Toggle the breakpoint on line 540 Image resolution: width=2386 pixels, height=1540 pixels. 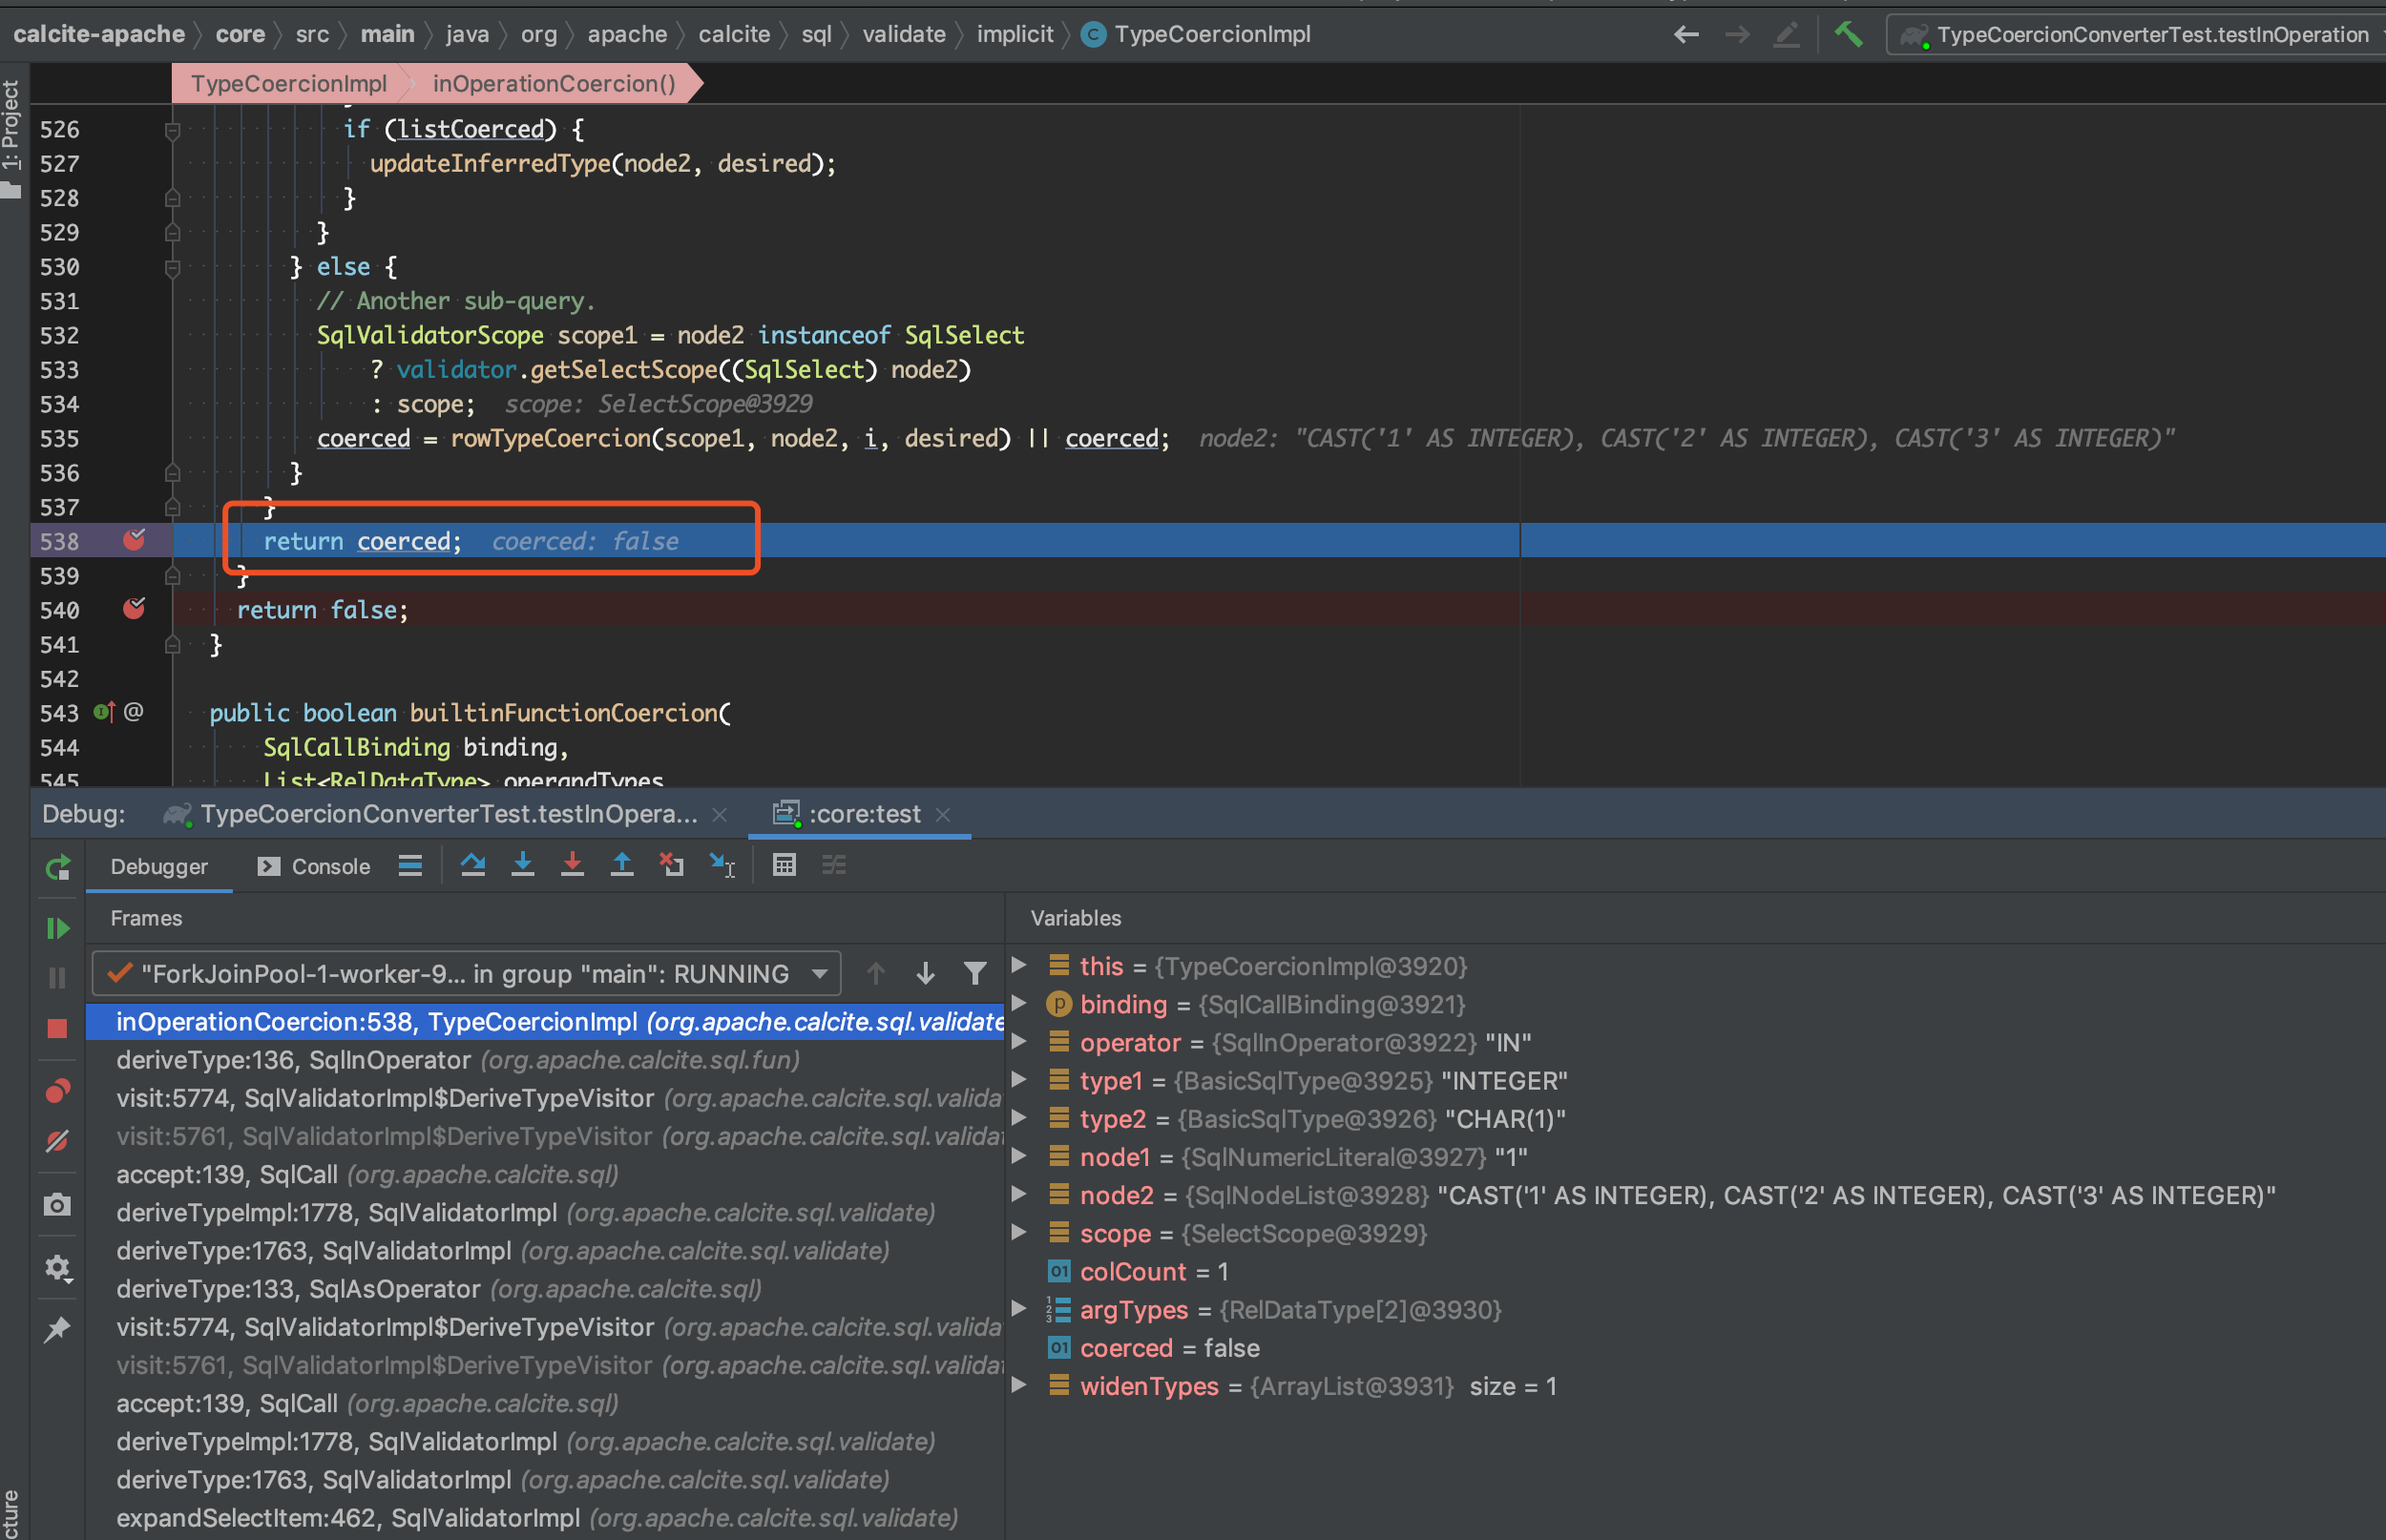[x=134, y=609]
